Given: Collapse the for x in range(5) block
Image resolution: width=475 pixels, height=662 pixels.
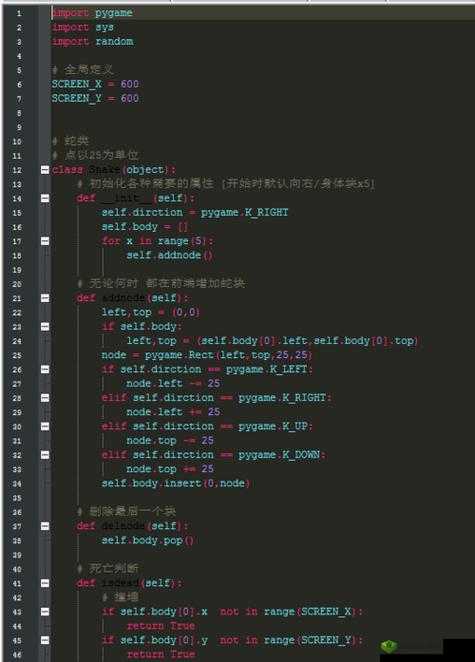Looking at the screenshot, I should coord(45,241).
